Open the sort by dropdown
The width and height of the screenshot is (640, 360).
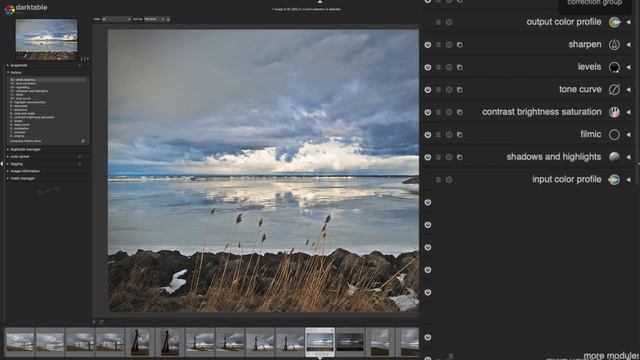[154, 19]
